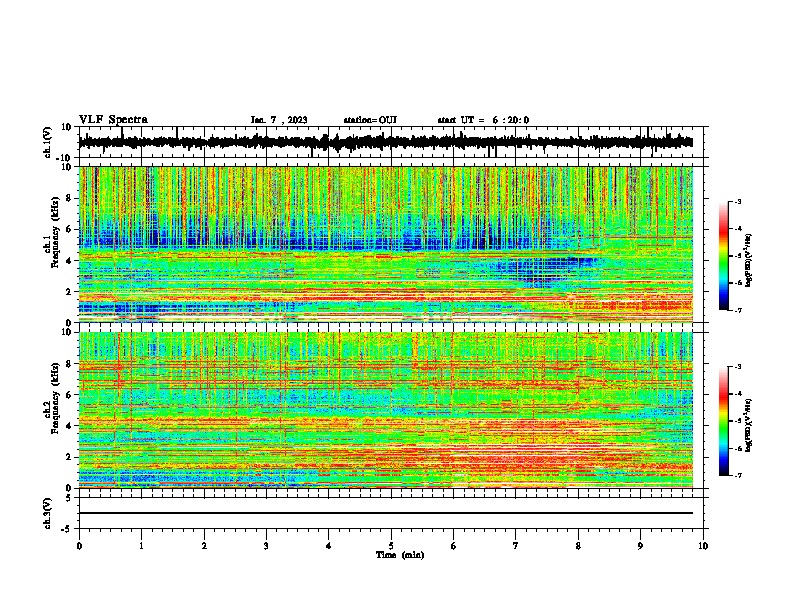Click the 8 kHz tick of ch.2 spectrogram
Viewport: 792px width, 612px height.
(x=70, y=364)
